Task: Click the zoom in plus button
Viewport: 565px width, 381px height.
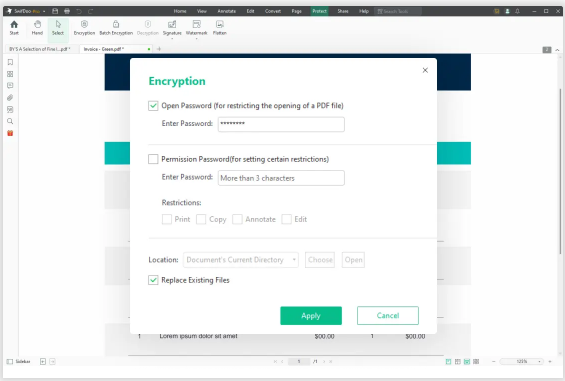Action: click(x=550, y=361)
